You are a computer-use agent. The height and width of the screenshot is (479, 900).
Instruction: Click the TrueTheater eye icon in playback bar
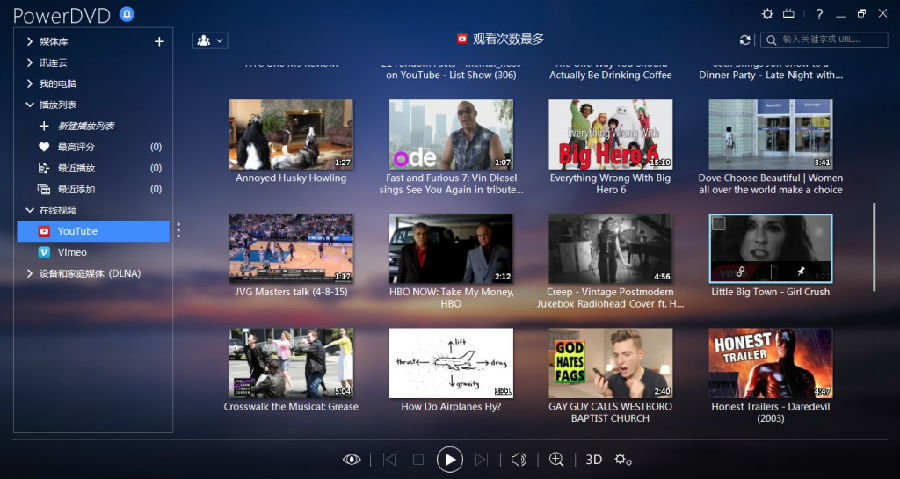[x=351, y=459]
